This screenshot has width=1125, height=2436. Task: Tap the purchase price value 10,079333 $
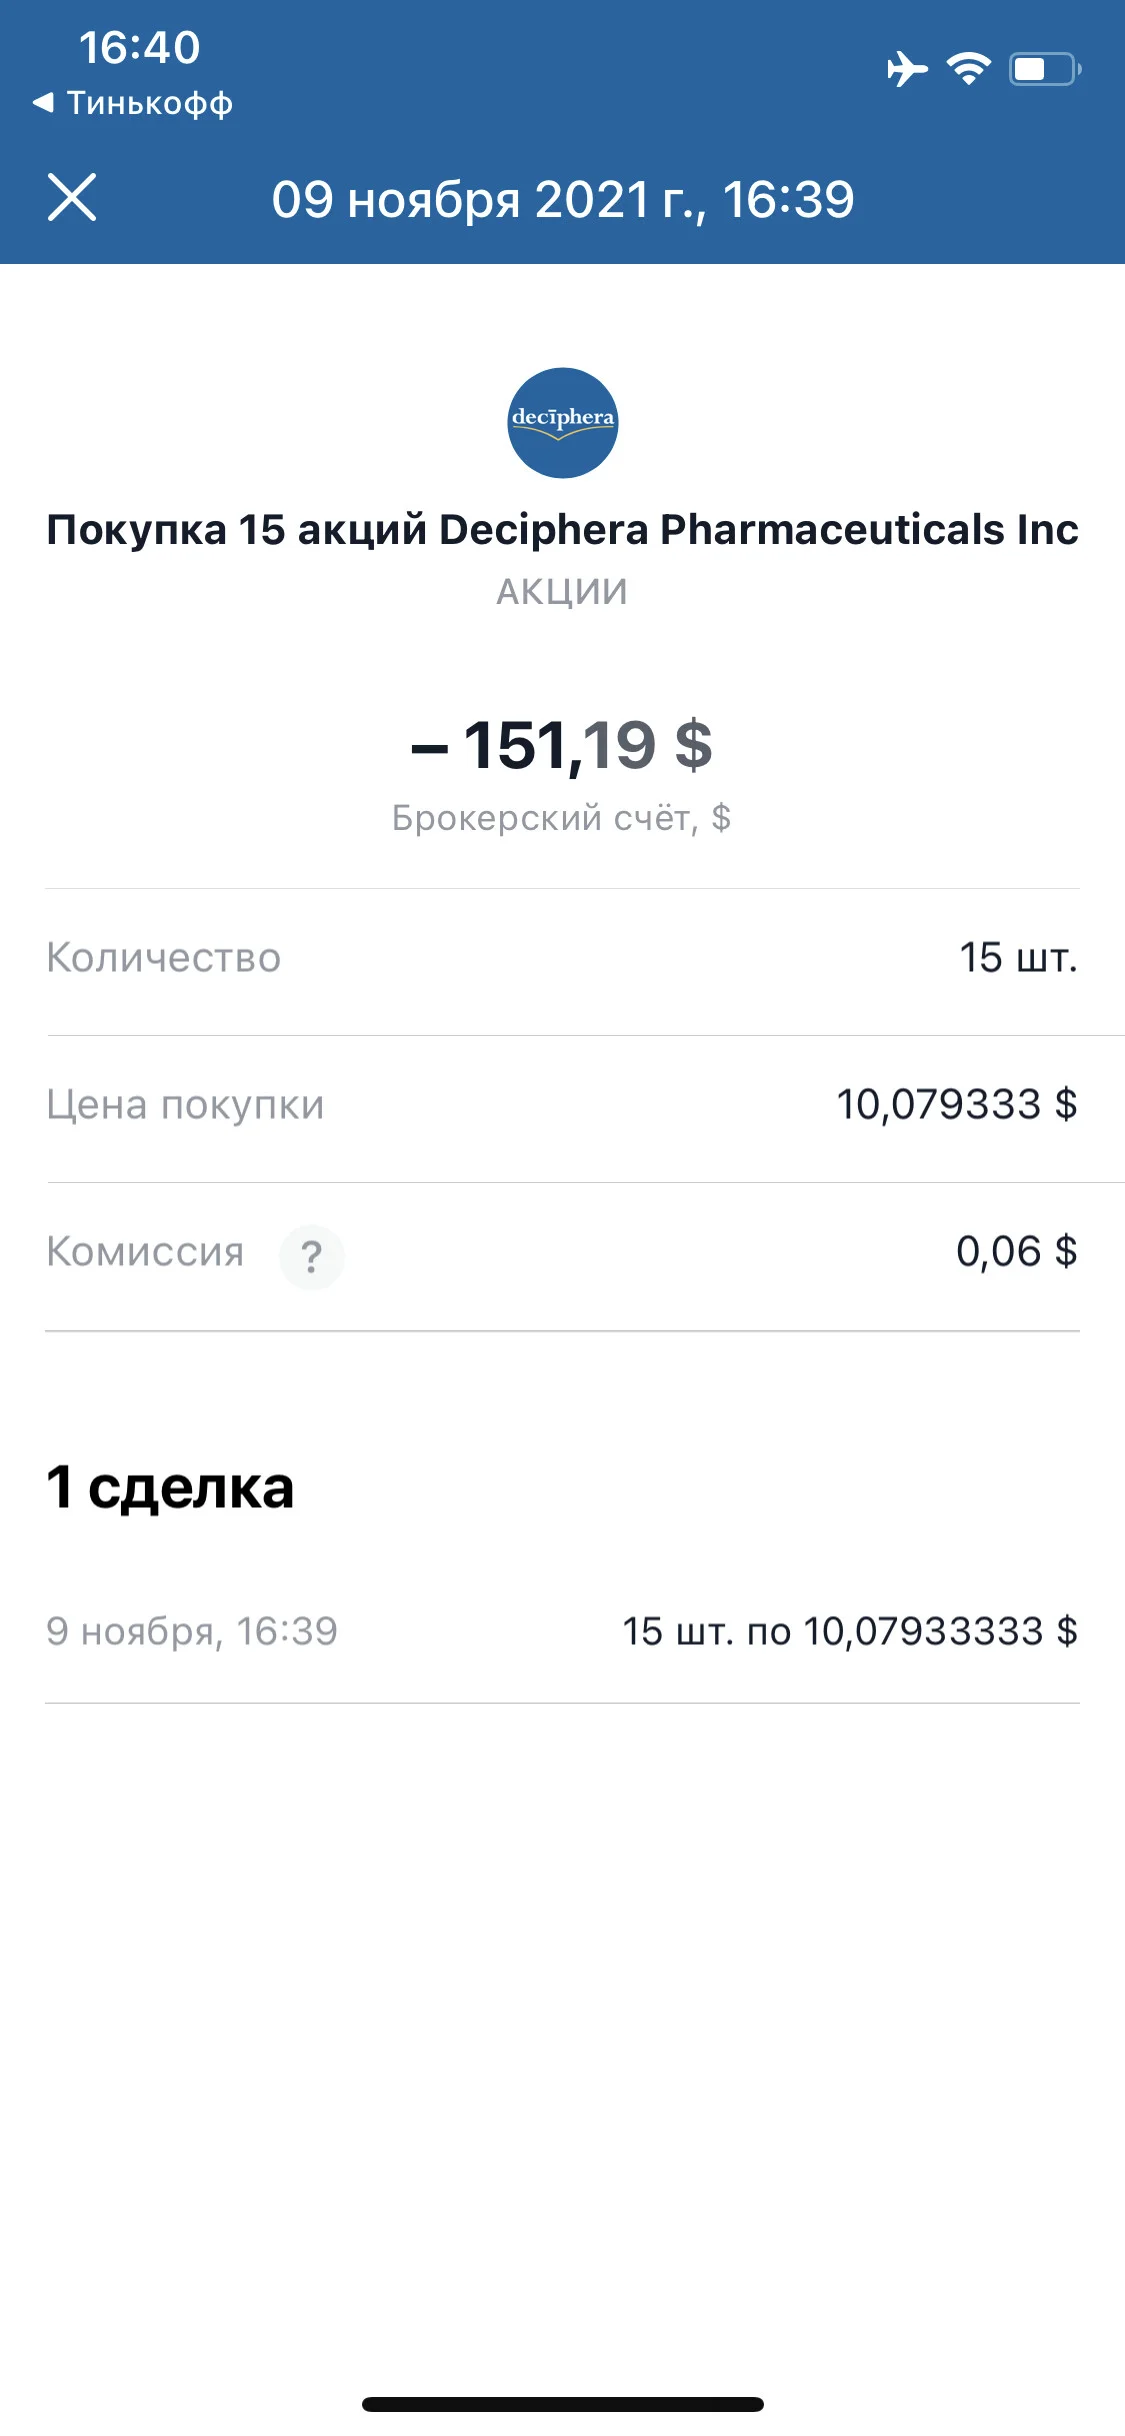coord(957,1105)
